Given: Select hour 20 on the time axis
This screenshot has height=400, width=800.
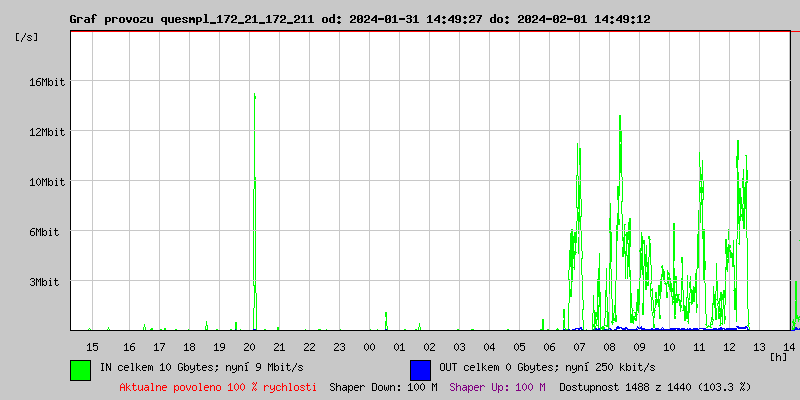Looking at the screenshot, I should click(250, 346).
